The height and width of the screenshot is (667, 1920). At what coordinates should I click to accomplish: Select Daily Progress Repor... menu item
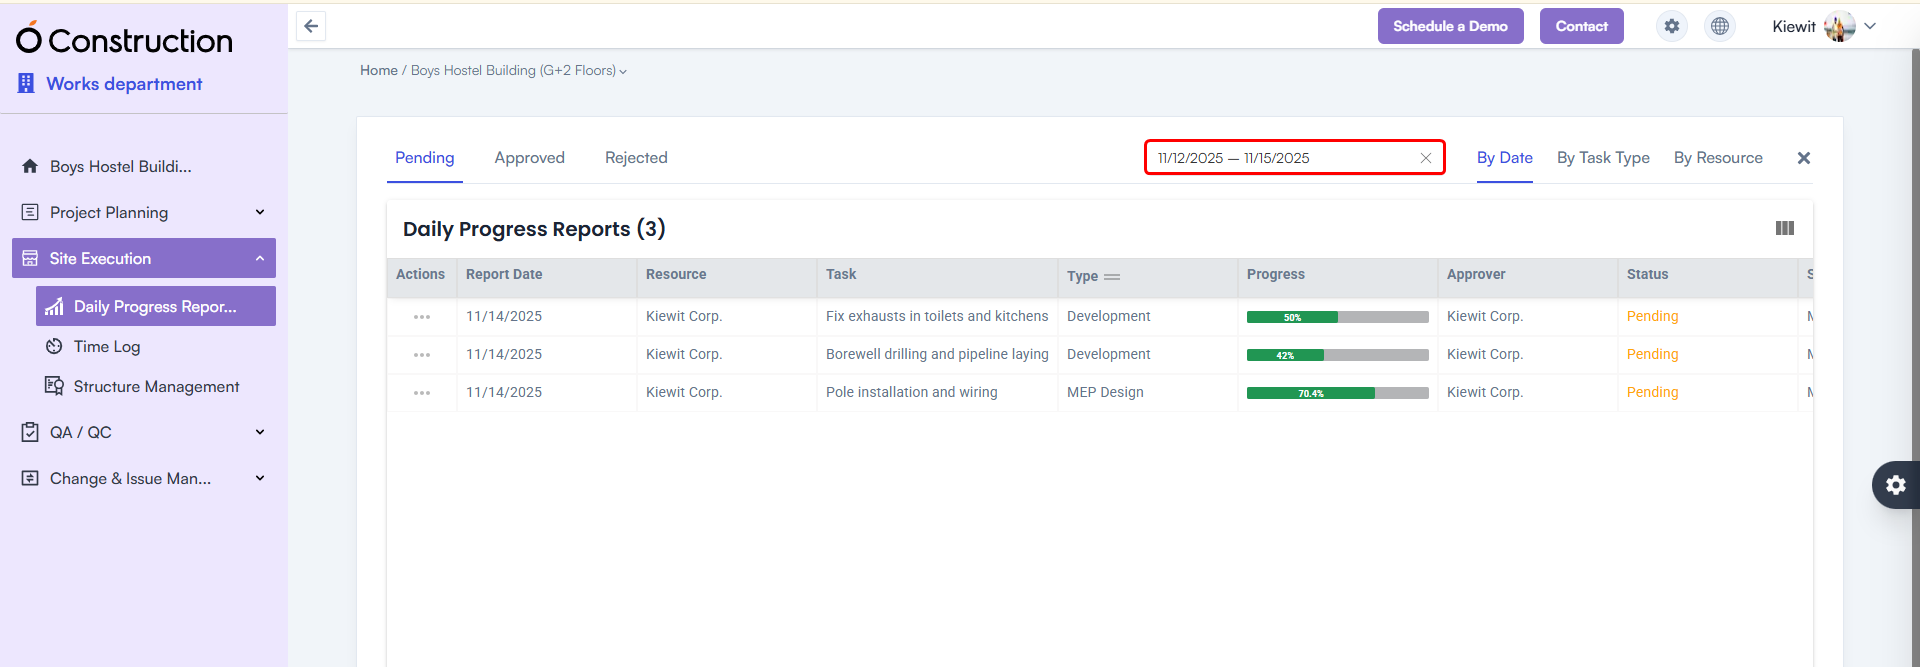click(x=156, y=306)
